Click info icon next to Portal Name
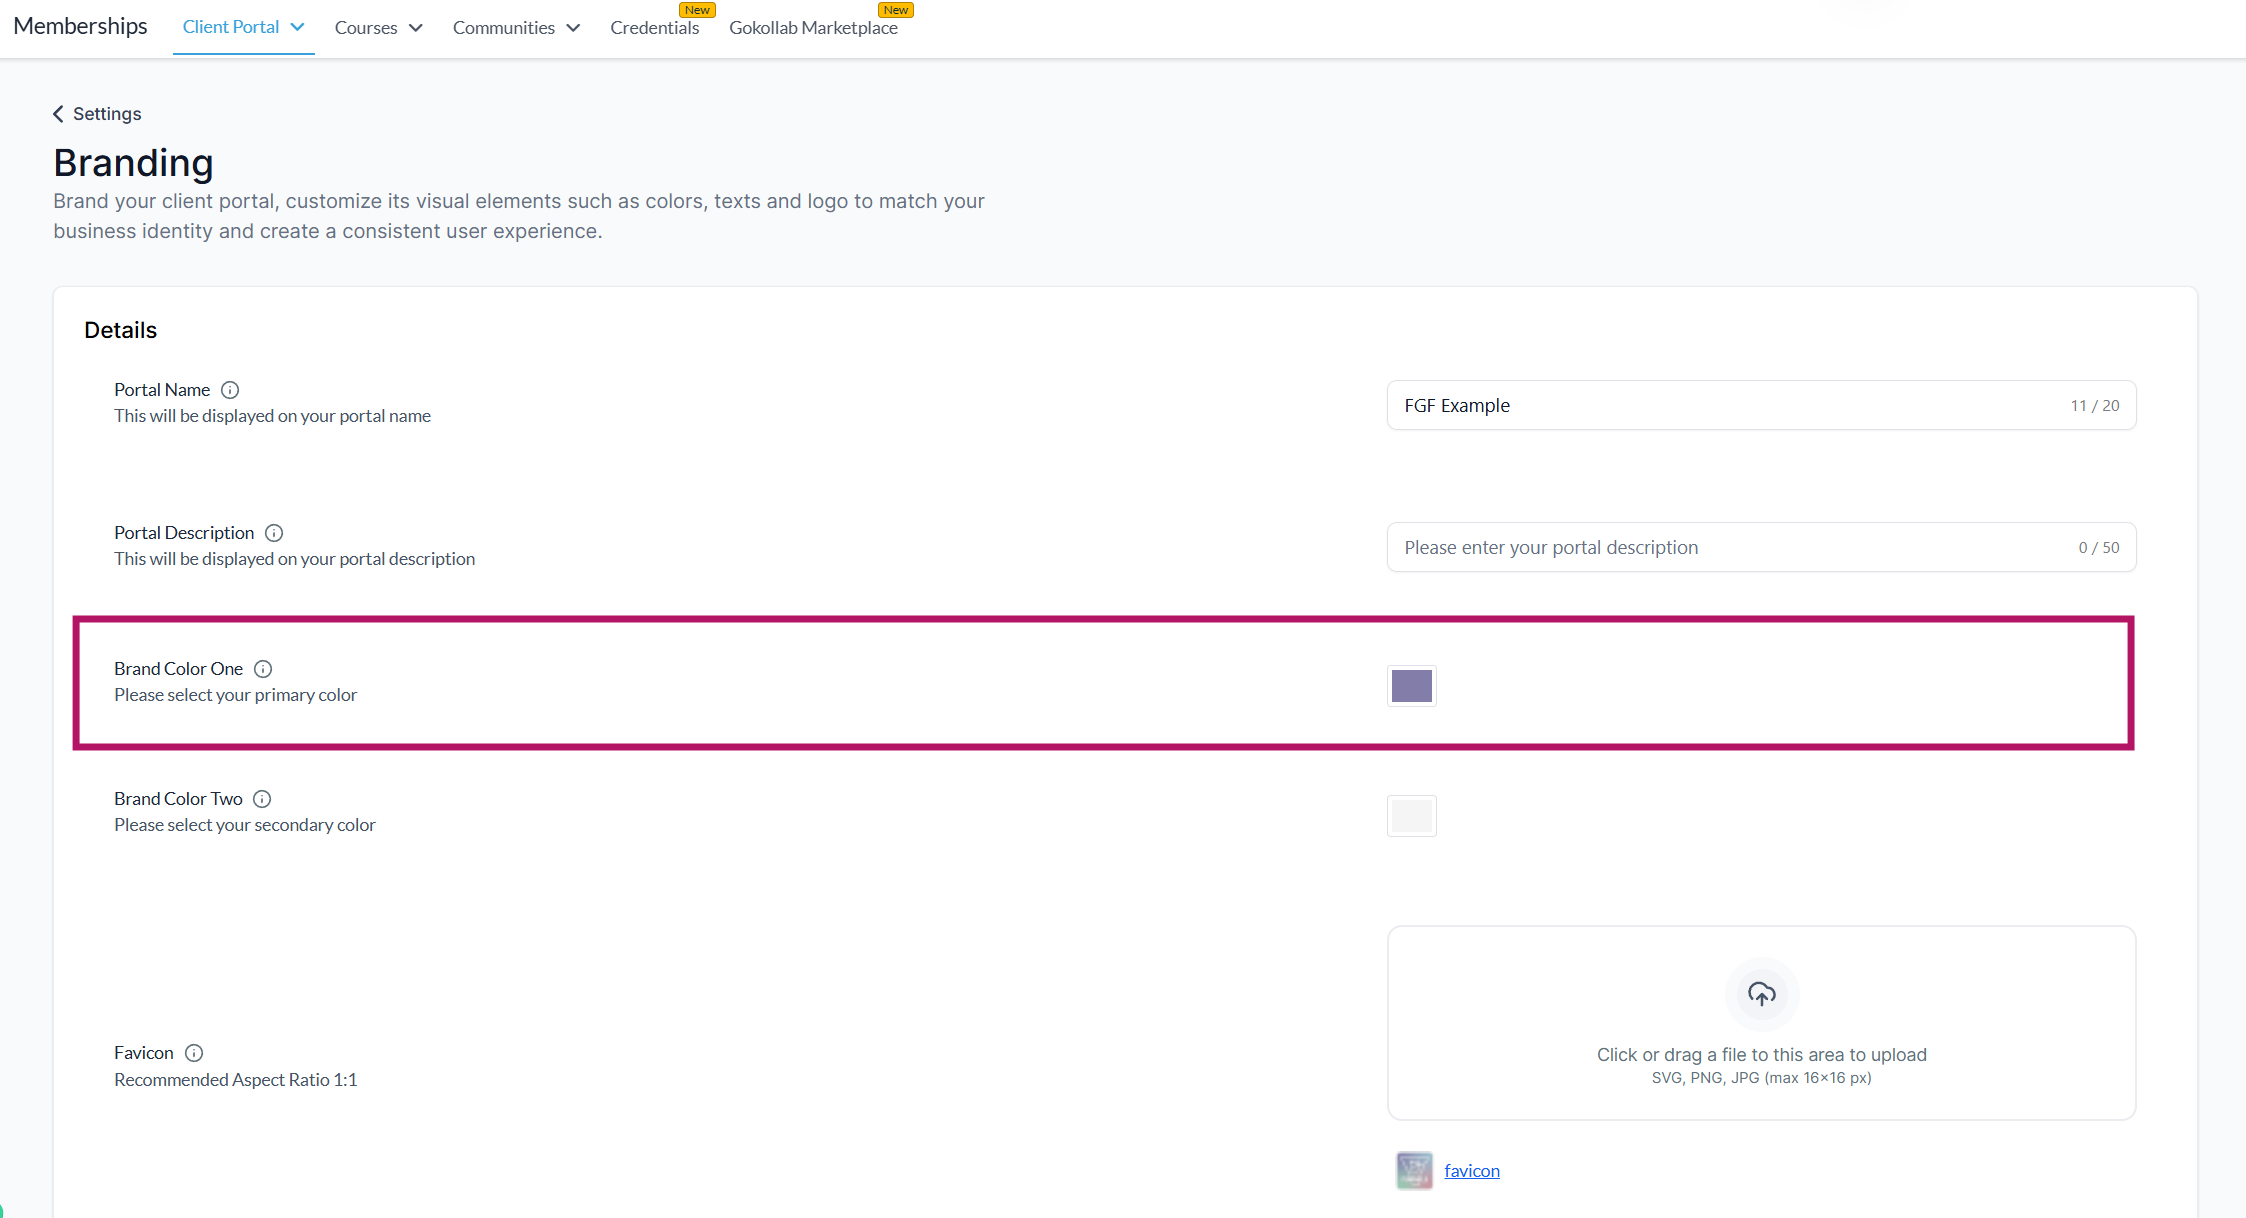 (x=230, y=390)
